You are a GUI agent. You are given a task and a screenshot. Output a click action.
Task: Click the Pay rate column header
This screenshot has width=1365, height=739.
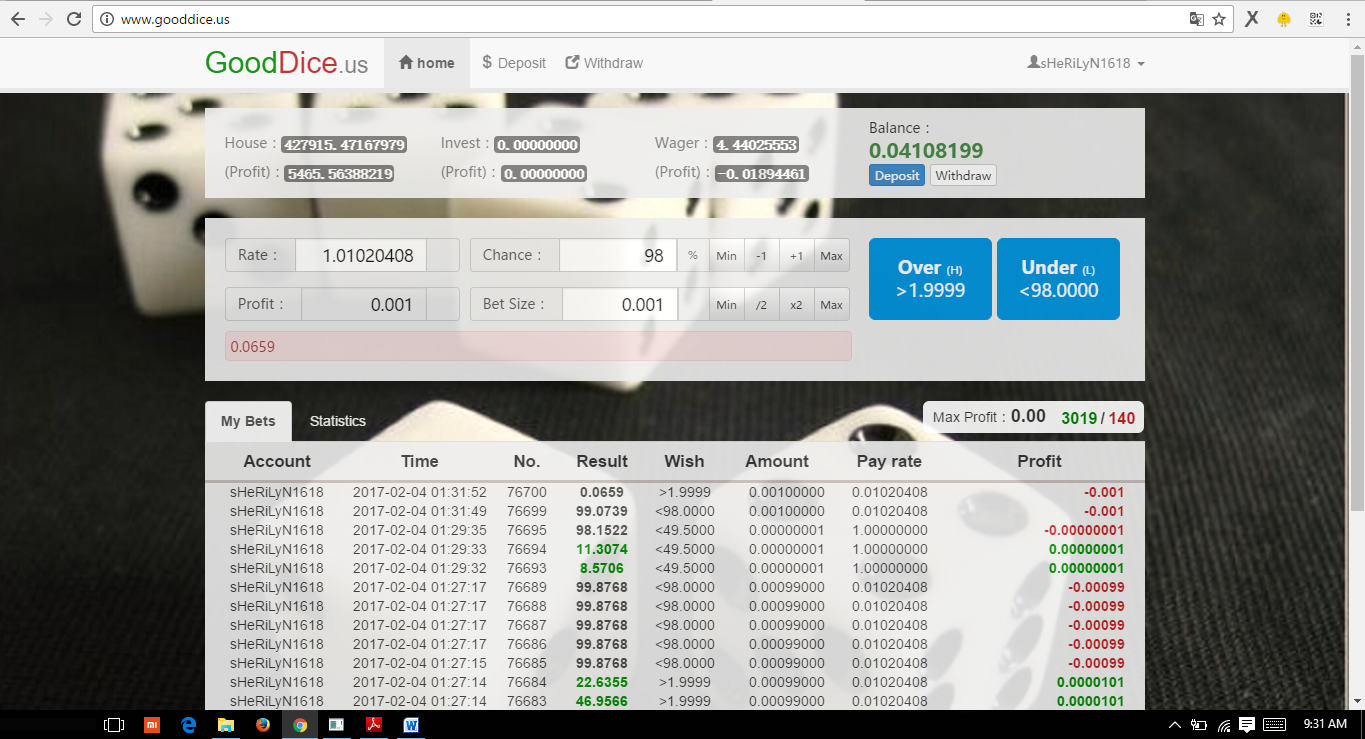click(889, 461)
